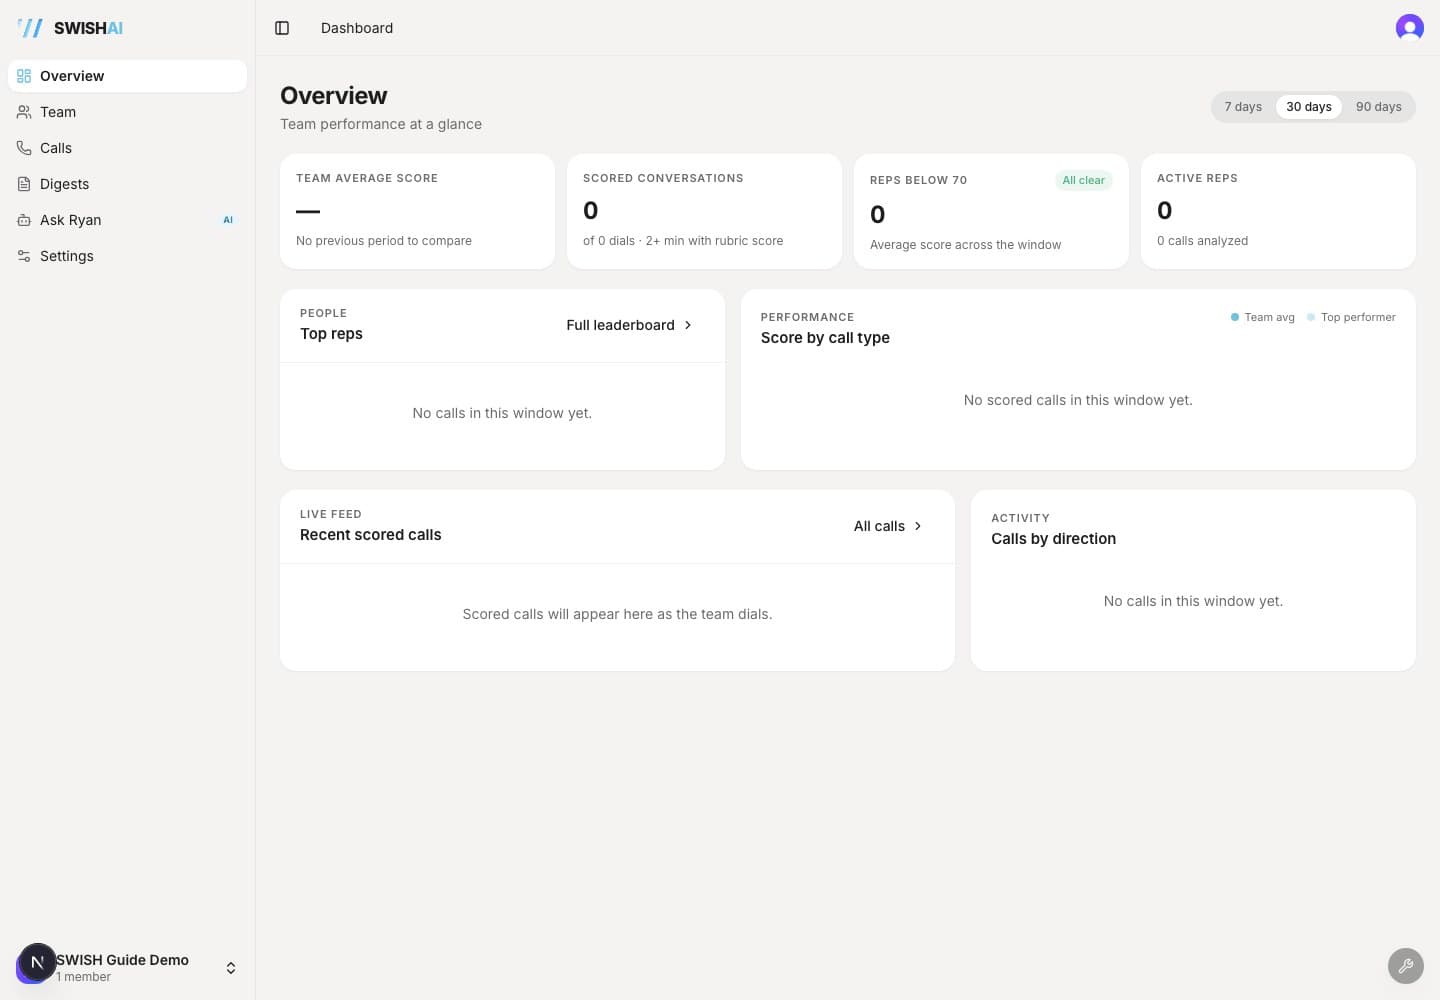Click the LIVE FEED section label
The width and height of the screenshot is (1440, 1000).
[331, 514]
